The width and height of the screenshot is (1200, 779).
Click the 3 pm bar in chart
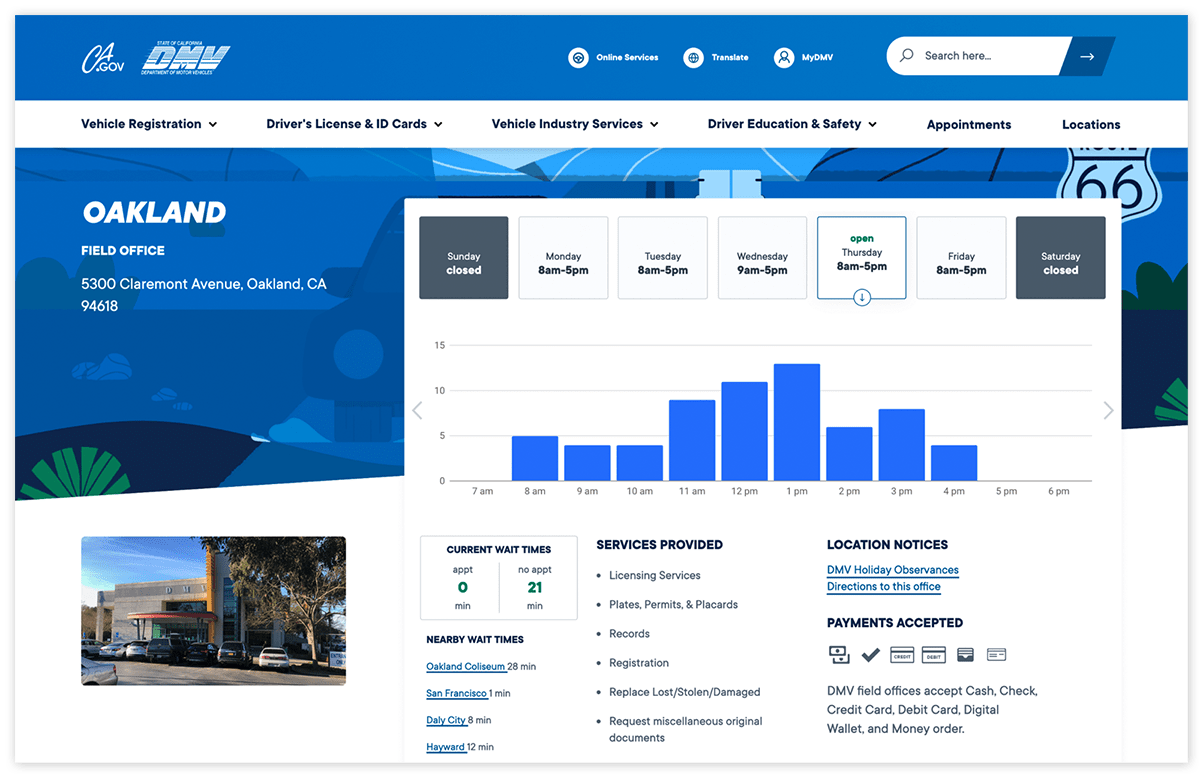click(902, 445)
